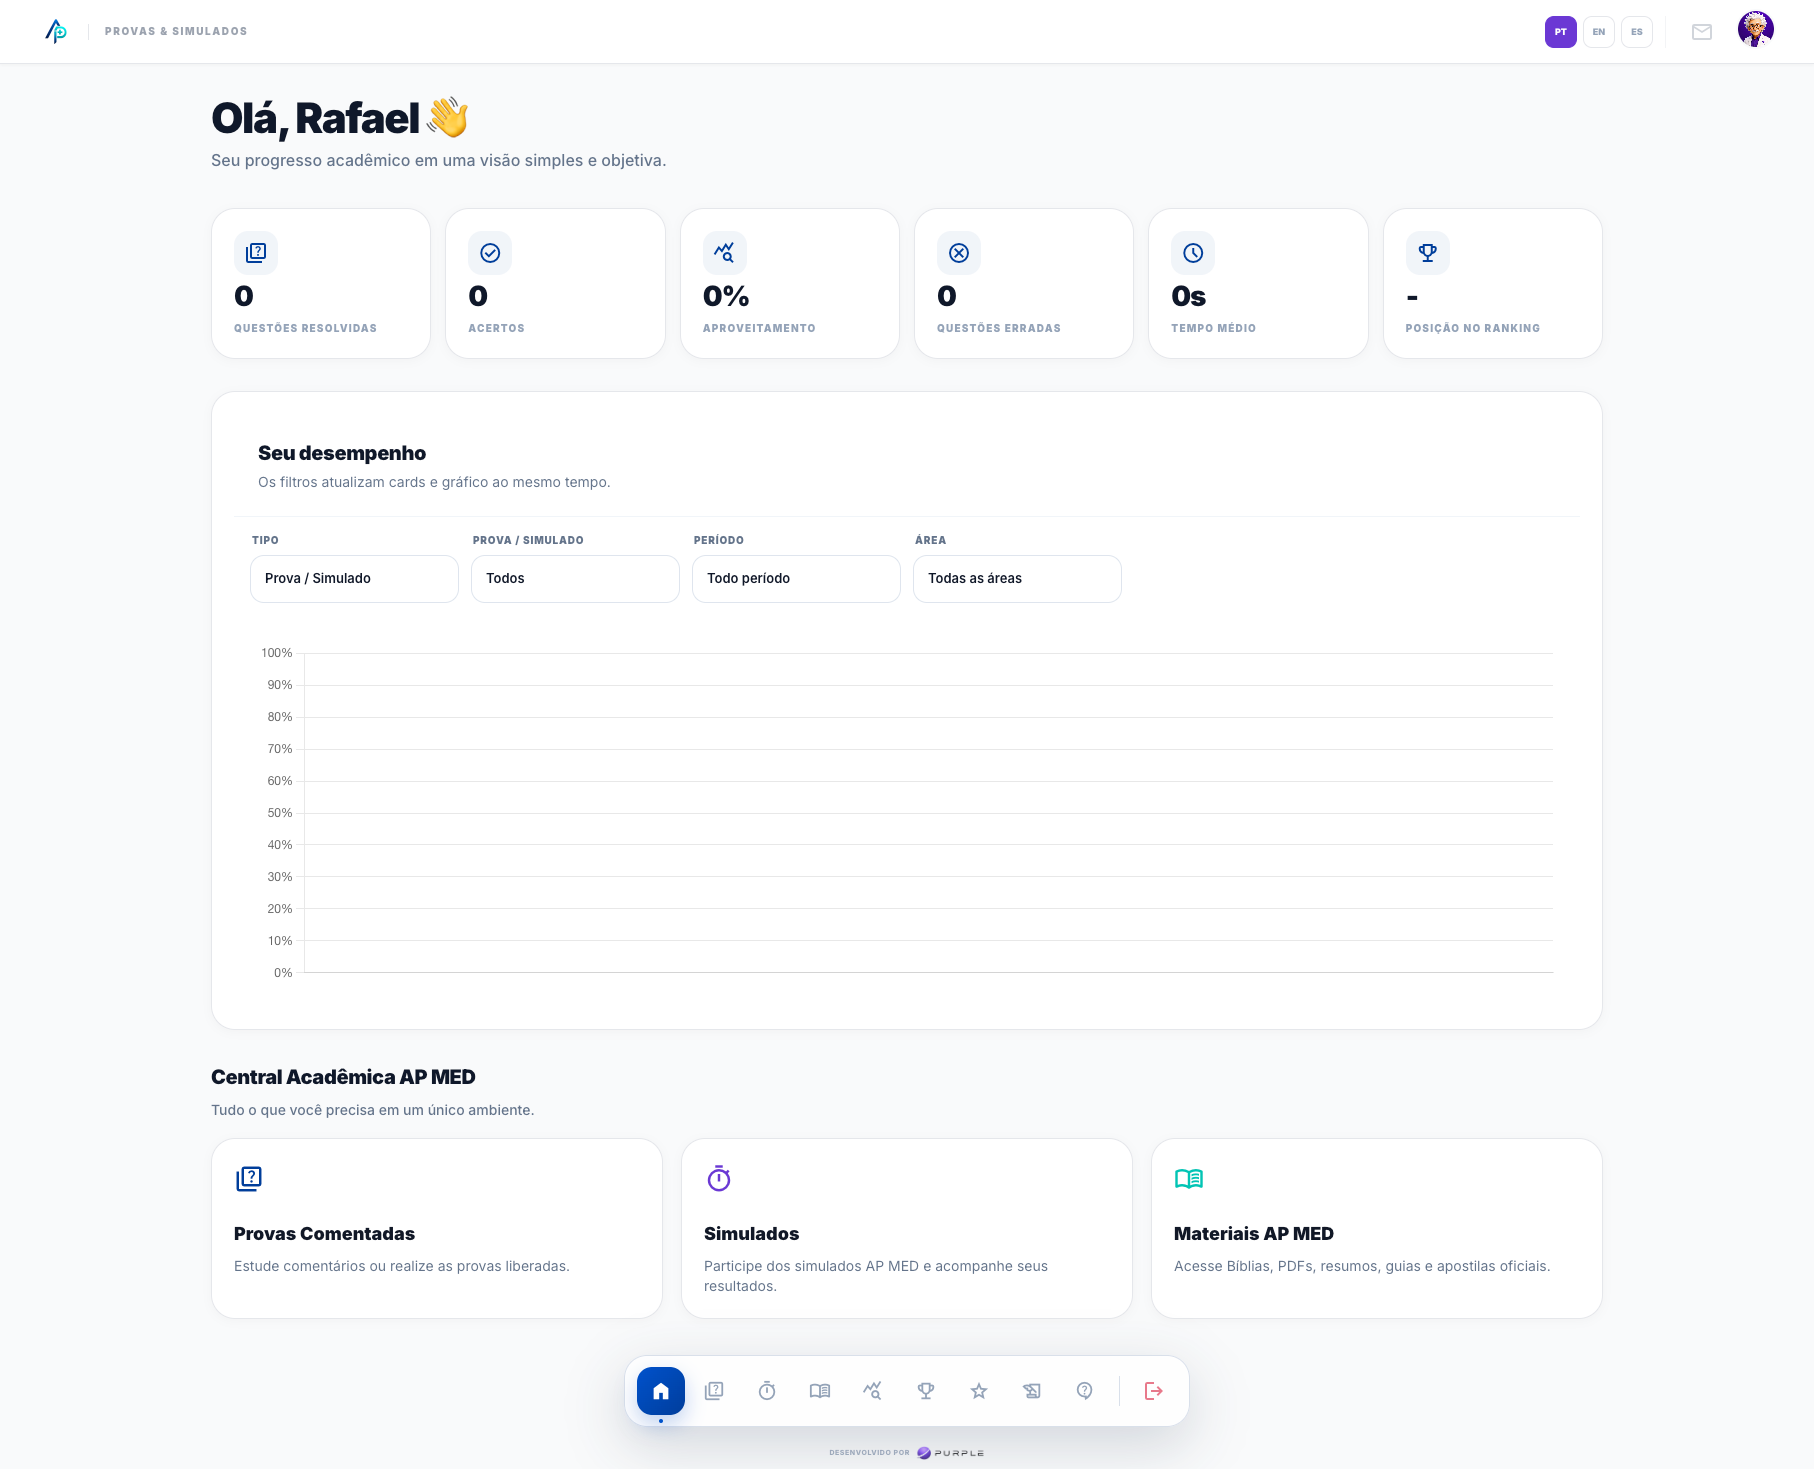Click the "0%" Aproveitamento value
The height and width of the screenshot is (1469, 1814).
tap(726, 296)
